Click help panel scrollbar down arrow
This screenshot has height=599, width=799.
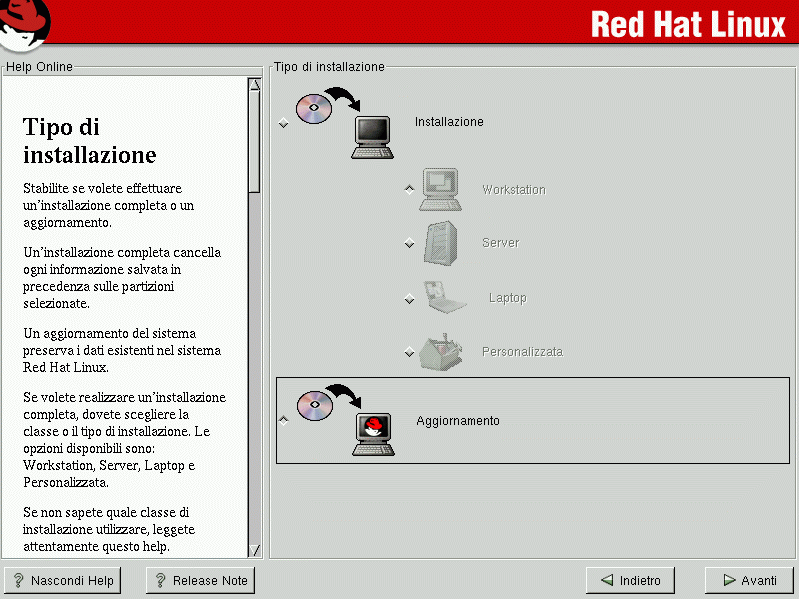coord(254,549)
